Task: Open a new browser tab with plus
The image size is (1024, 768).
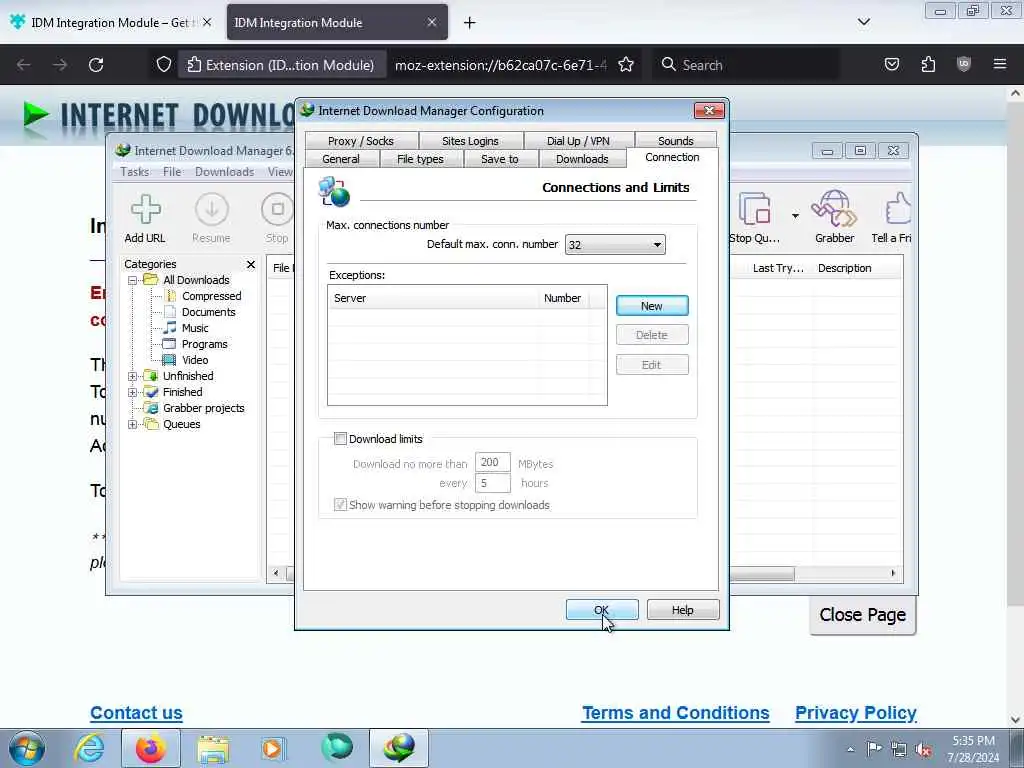Action: click(470, 23)
